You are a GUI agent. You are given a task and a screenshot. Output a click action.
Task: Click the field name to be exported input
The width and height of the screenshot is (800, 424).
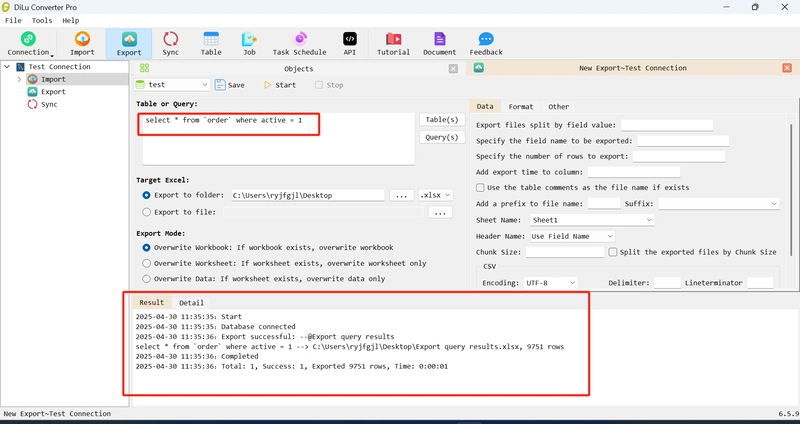(x=683, y=141)
